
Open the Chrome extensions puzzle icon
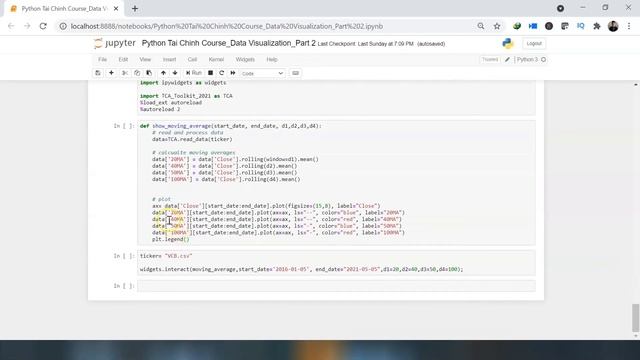(x=597, y=26)
